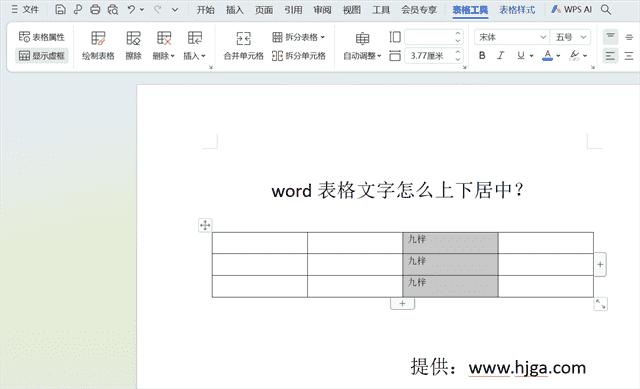Open the 表格样式 tab
The height and width of the screenshot is (389, 640).
[517, 10]
